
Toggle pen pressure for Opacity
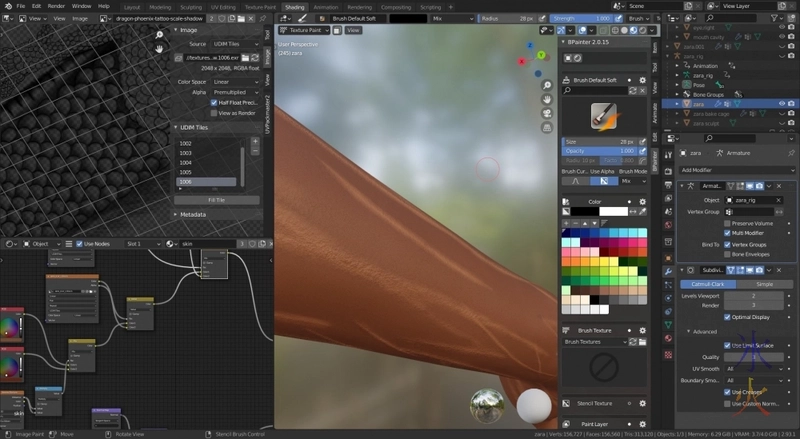tap(642, 151)
